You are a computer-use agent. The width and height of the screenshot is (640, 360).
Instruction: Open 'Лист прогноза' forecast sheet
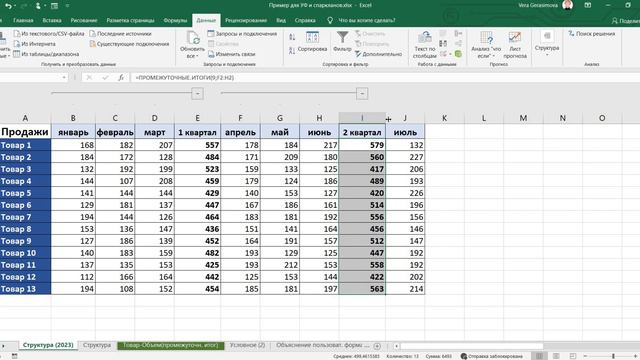pos(515,44)
